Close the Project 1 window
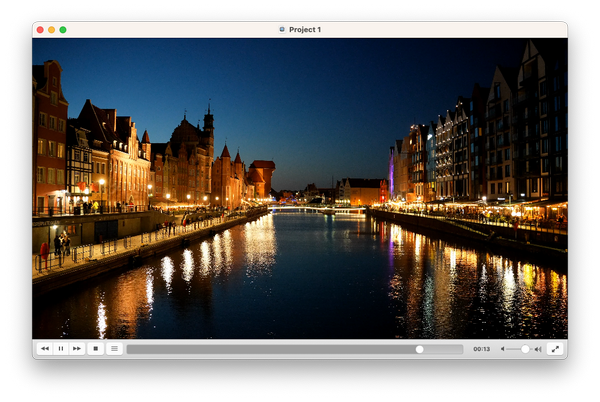 tap(40, 30)
